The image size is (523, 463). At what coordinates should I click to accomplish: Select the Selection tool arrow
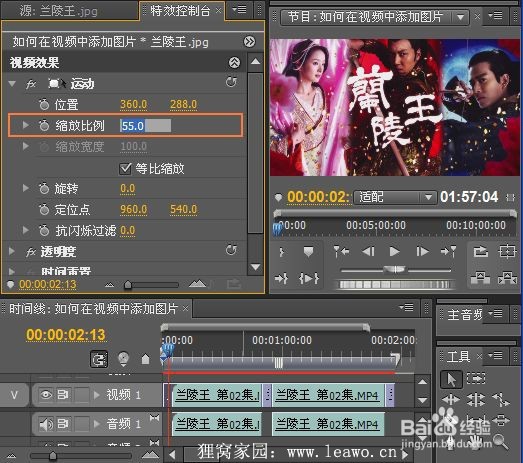point(451,380)
